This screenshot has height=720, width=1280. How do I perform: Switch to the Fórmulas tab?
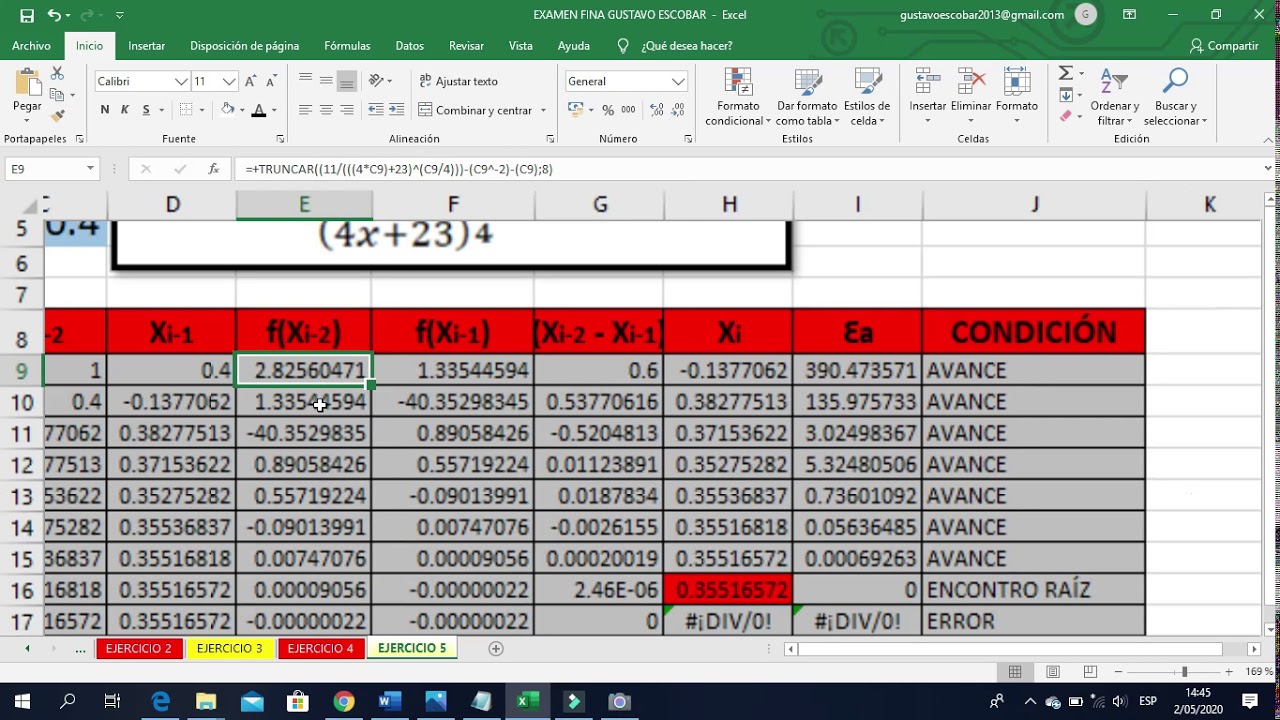pos(347,46)
